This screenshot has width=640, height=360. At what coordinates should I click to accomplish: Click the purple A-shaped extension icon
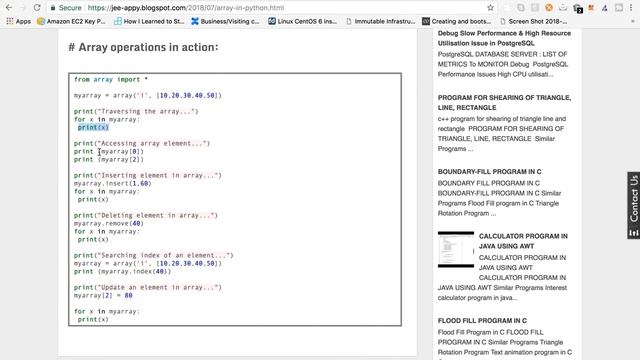604,8
